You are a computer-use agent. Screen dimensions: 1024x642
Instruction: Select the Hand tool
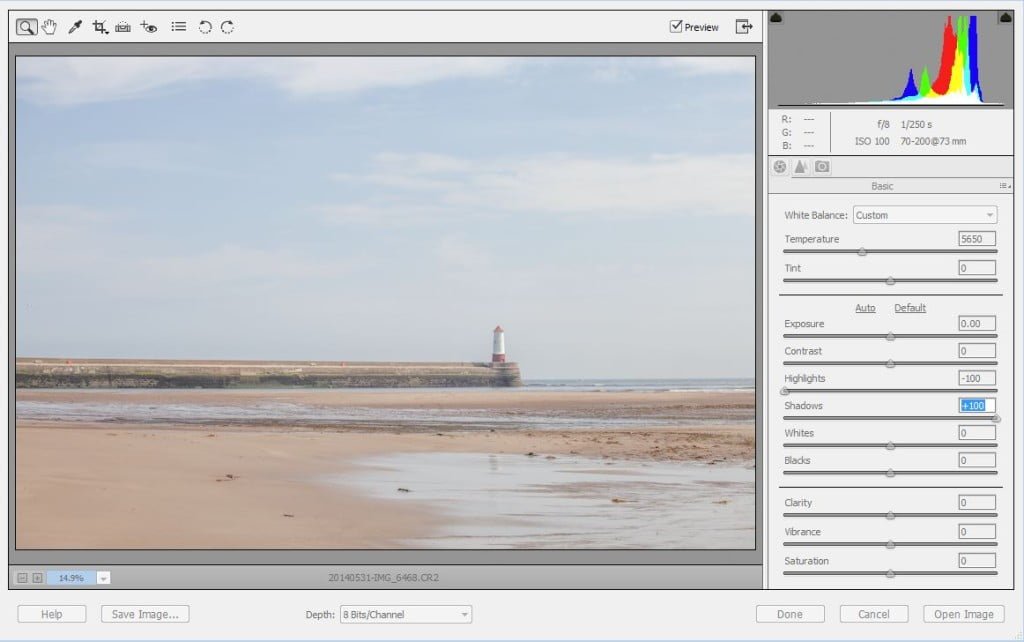click(x=50, y=27)
